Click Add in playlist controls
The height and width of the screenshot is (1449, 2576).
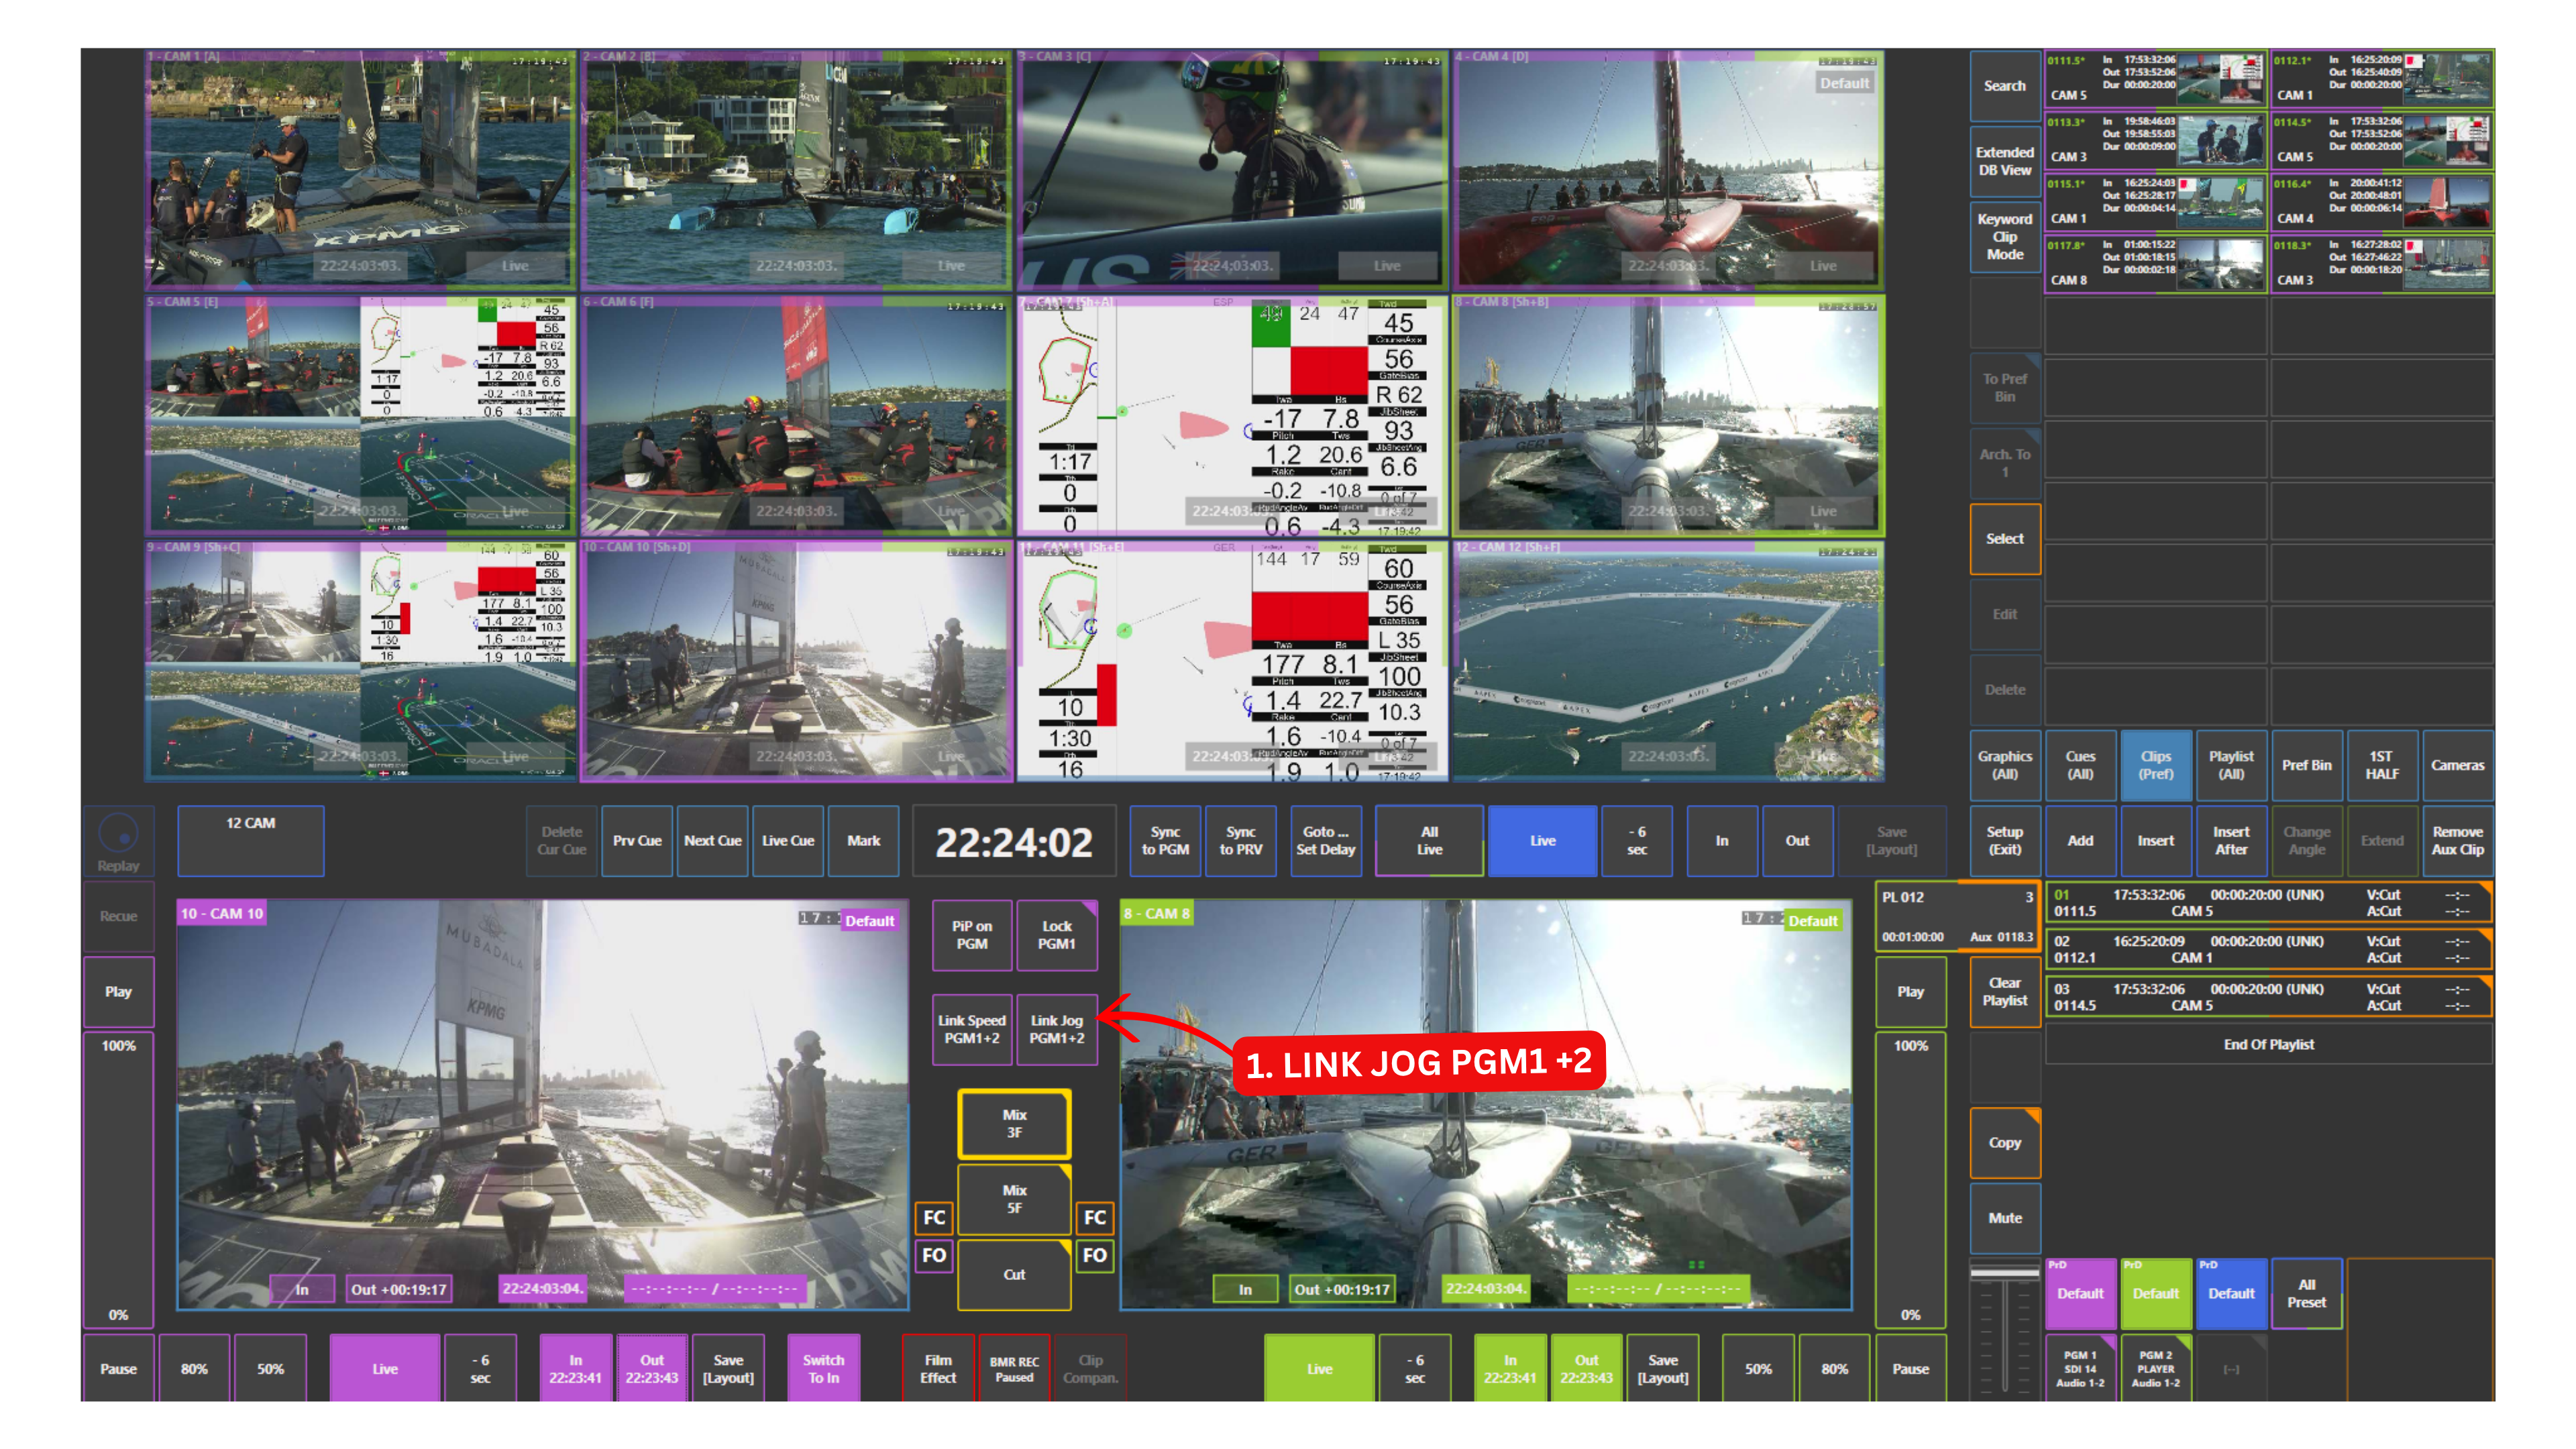(2080, 840)
